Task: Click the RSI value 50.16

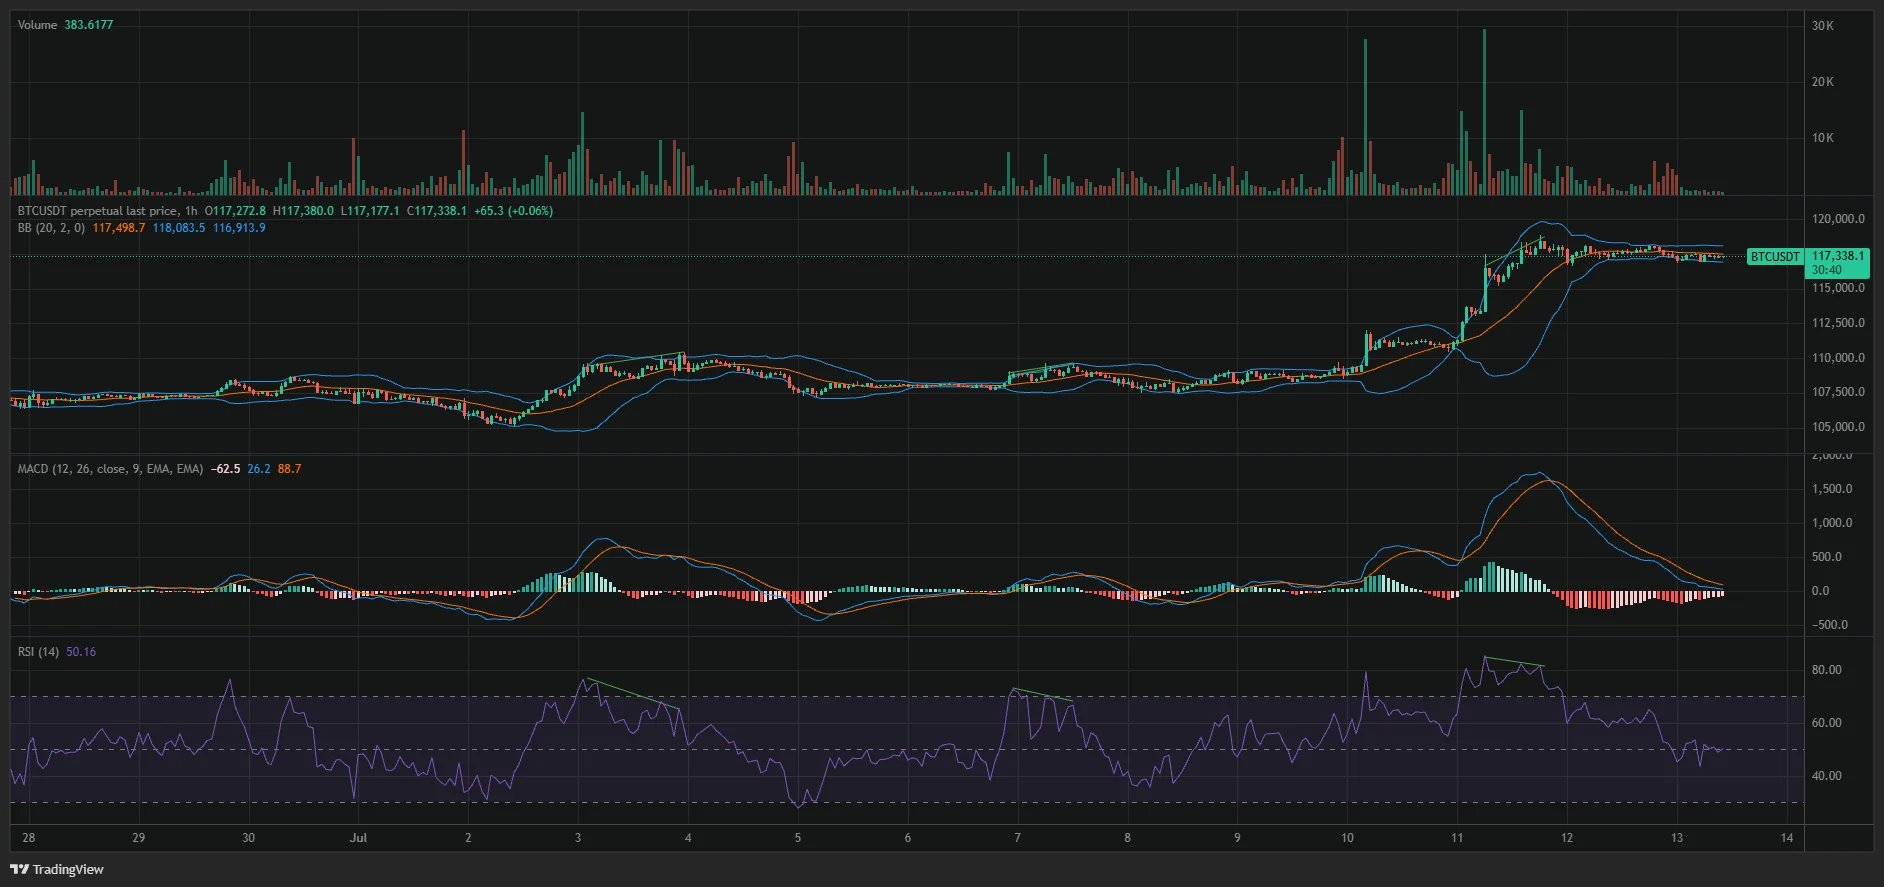Action: point(81,652)
